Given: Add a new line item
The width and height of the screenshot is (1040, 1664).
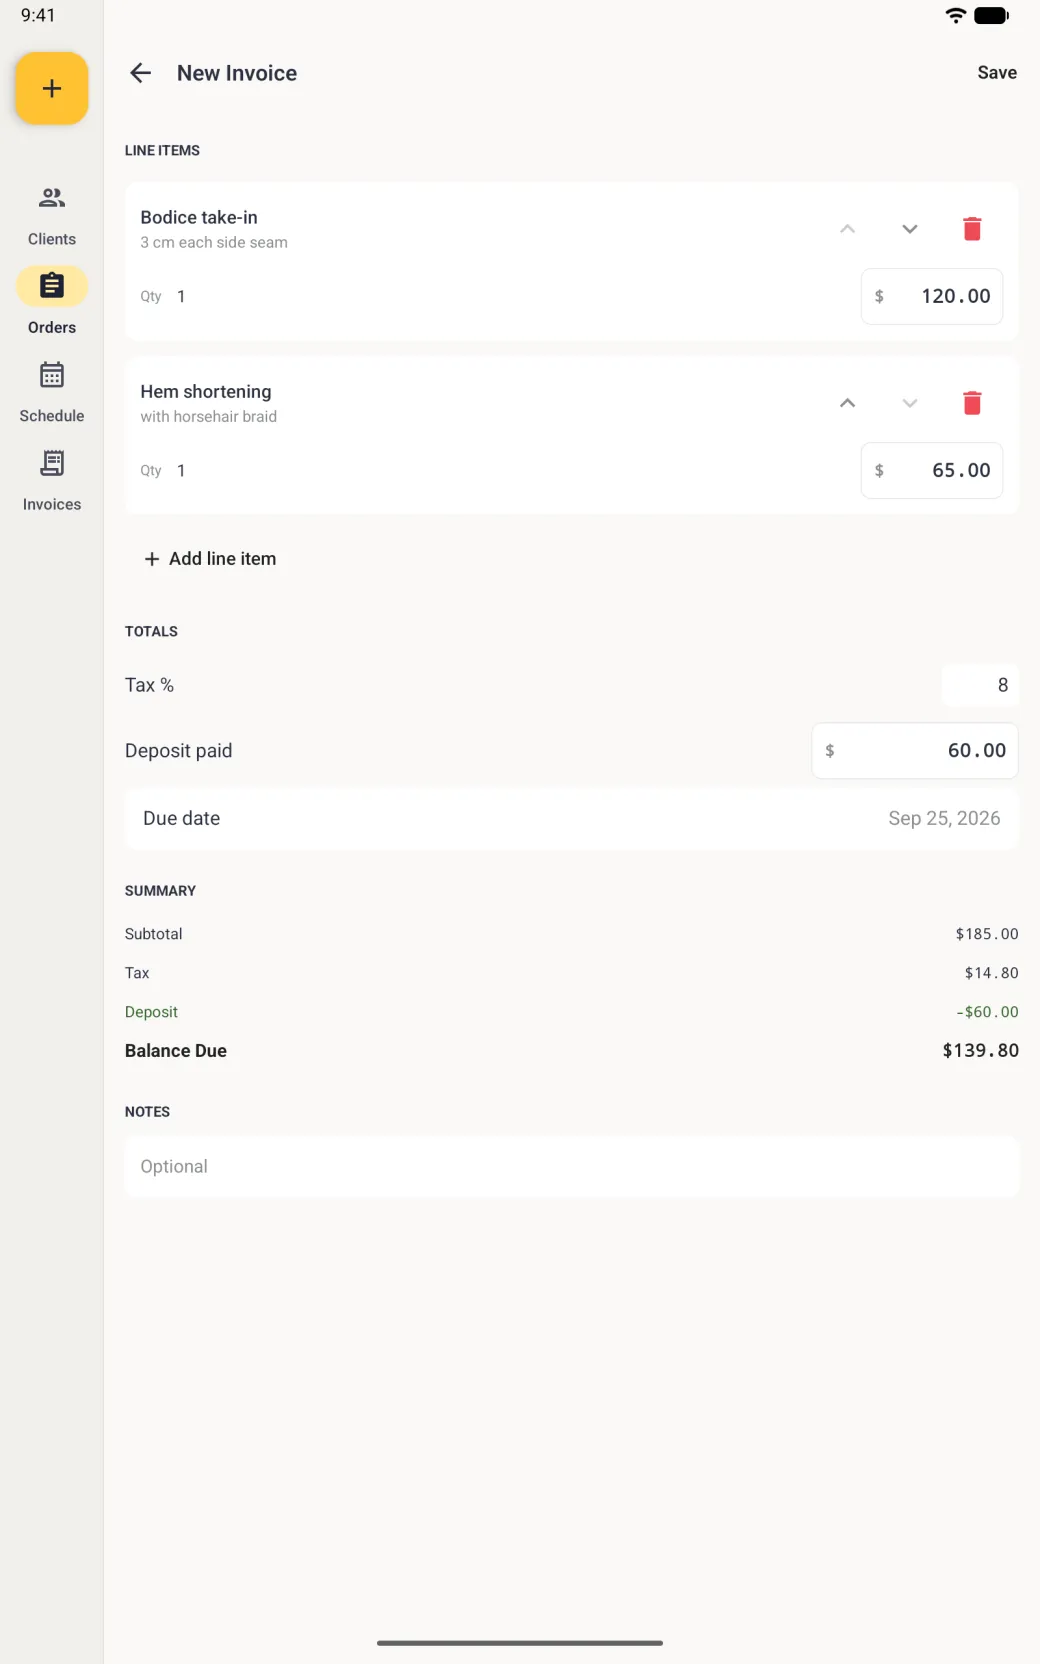Looking at the screenshot, I should coord(210,559).
